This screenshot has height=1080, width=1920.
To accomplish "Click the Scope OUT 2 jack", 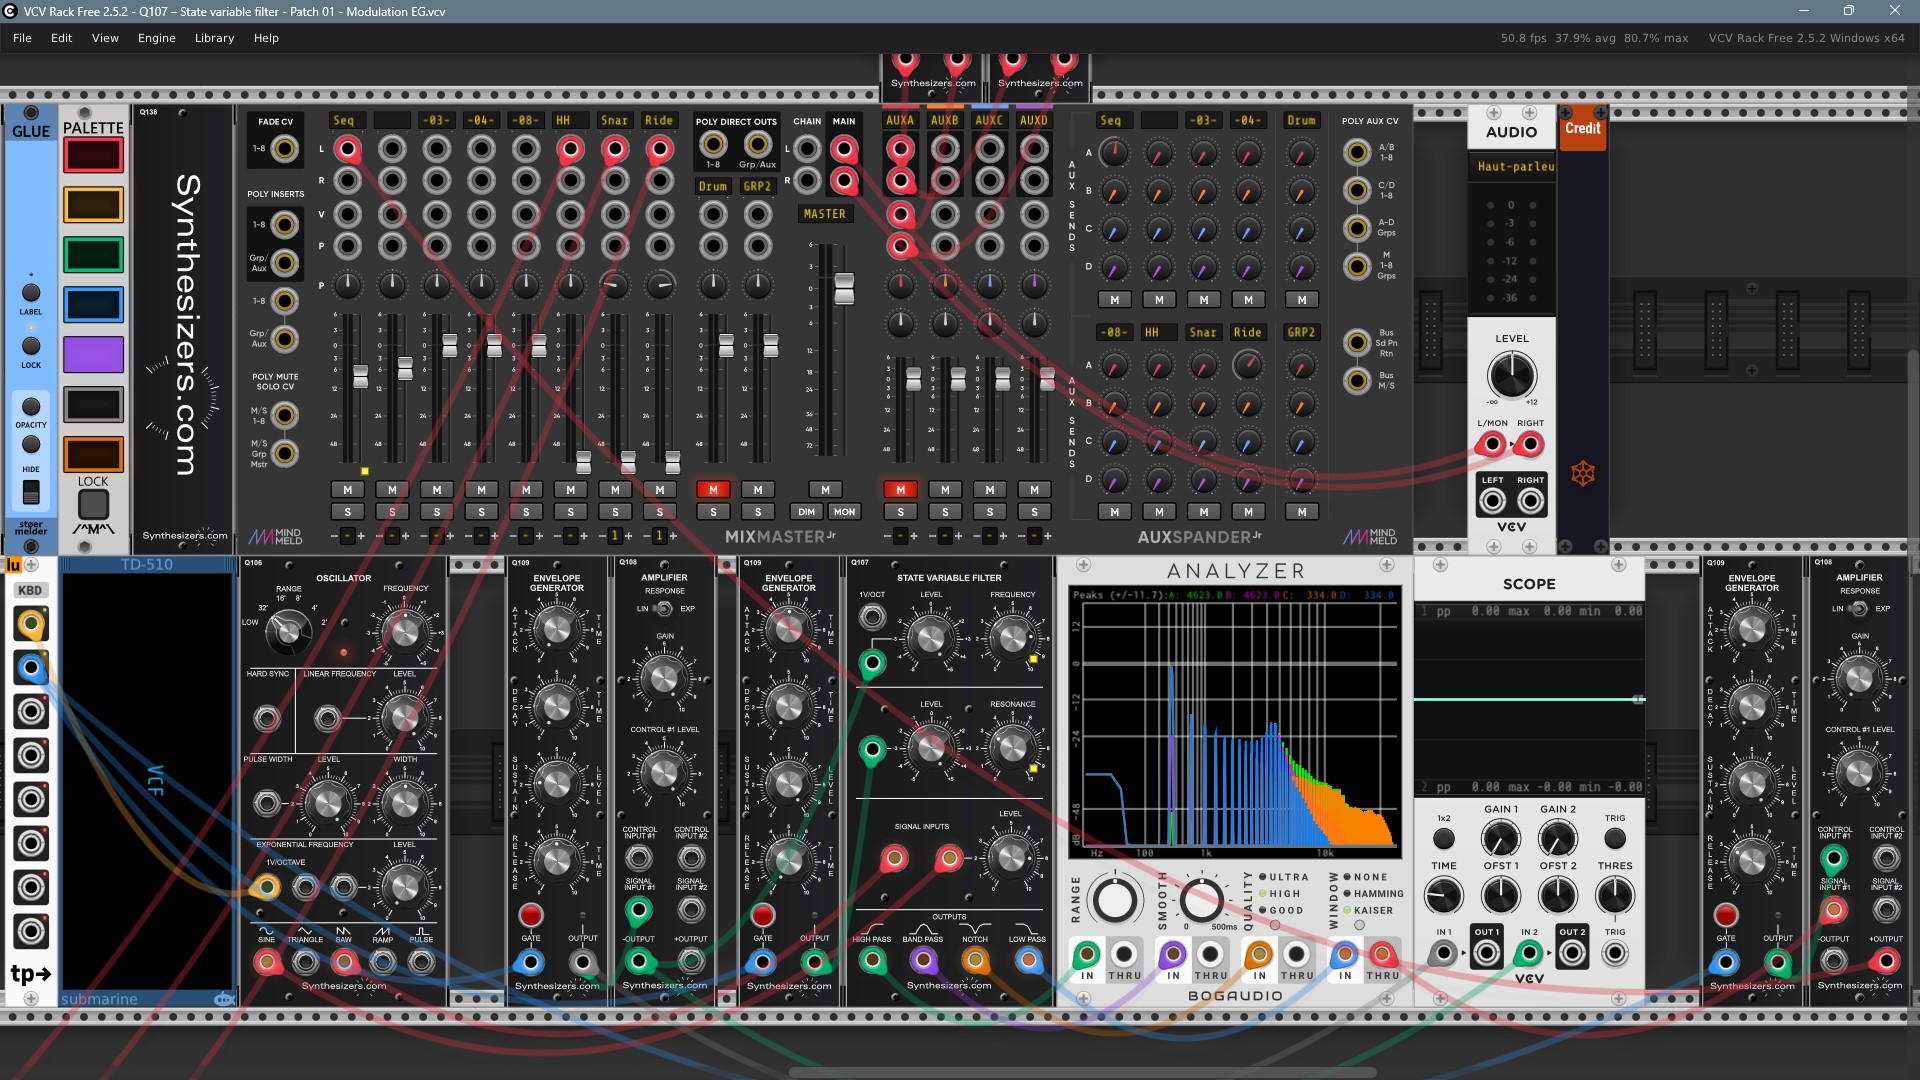I will 1571,954.
